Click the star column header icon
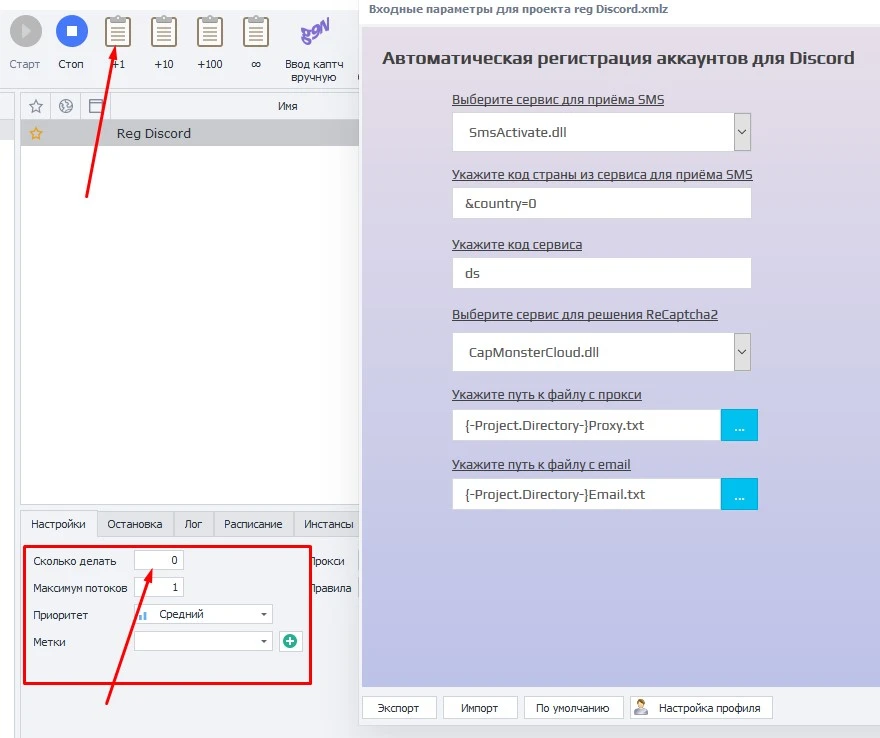Image resolution: width=880 pixels, height=738 pixels. click(x=36, y=106)
